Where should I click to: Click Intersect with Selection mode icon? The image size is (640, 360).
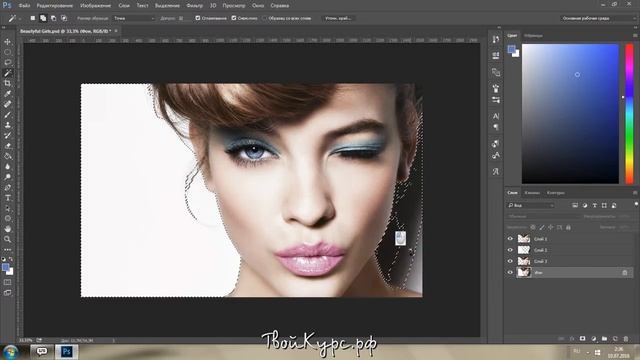tap(64, 18)
